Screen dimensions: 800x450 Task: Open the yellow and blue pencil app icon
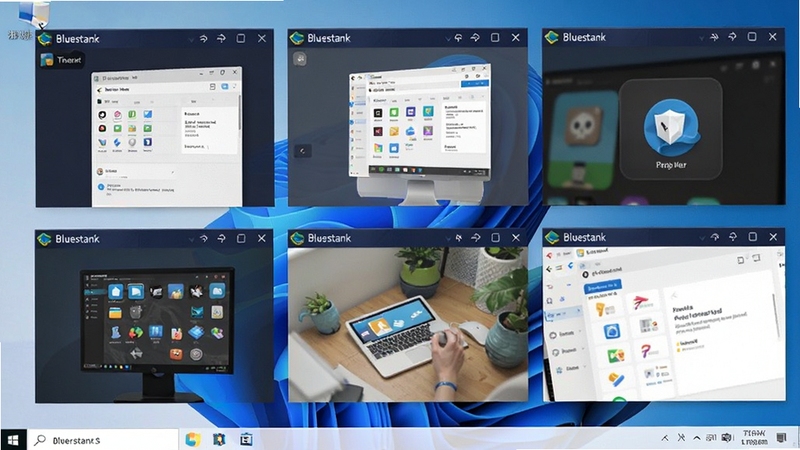[615, 379]
